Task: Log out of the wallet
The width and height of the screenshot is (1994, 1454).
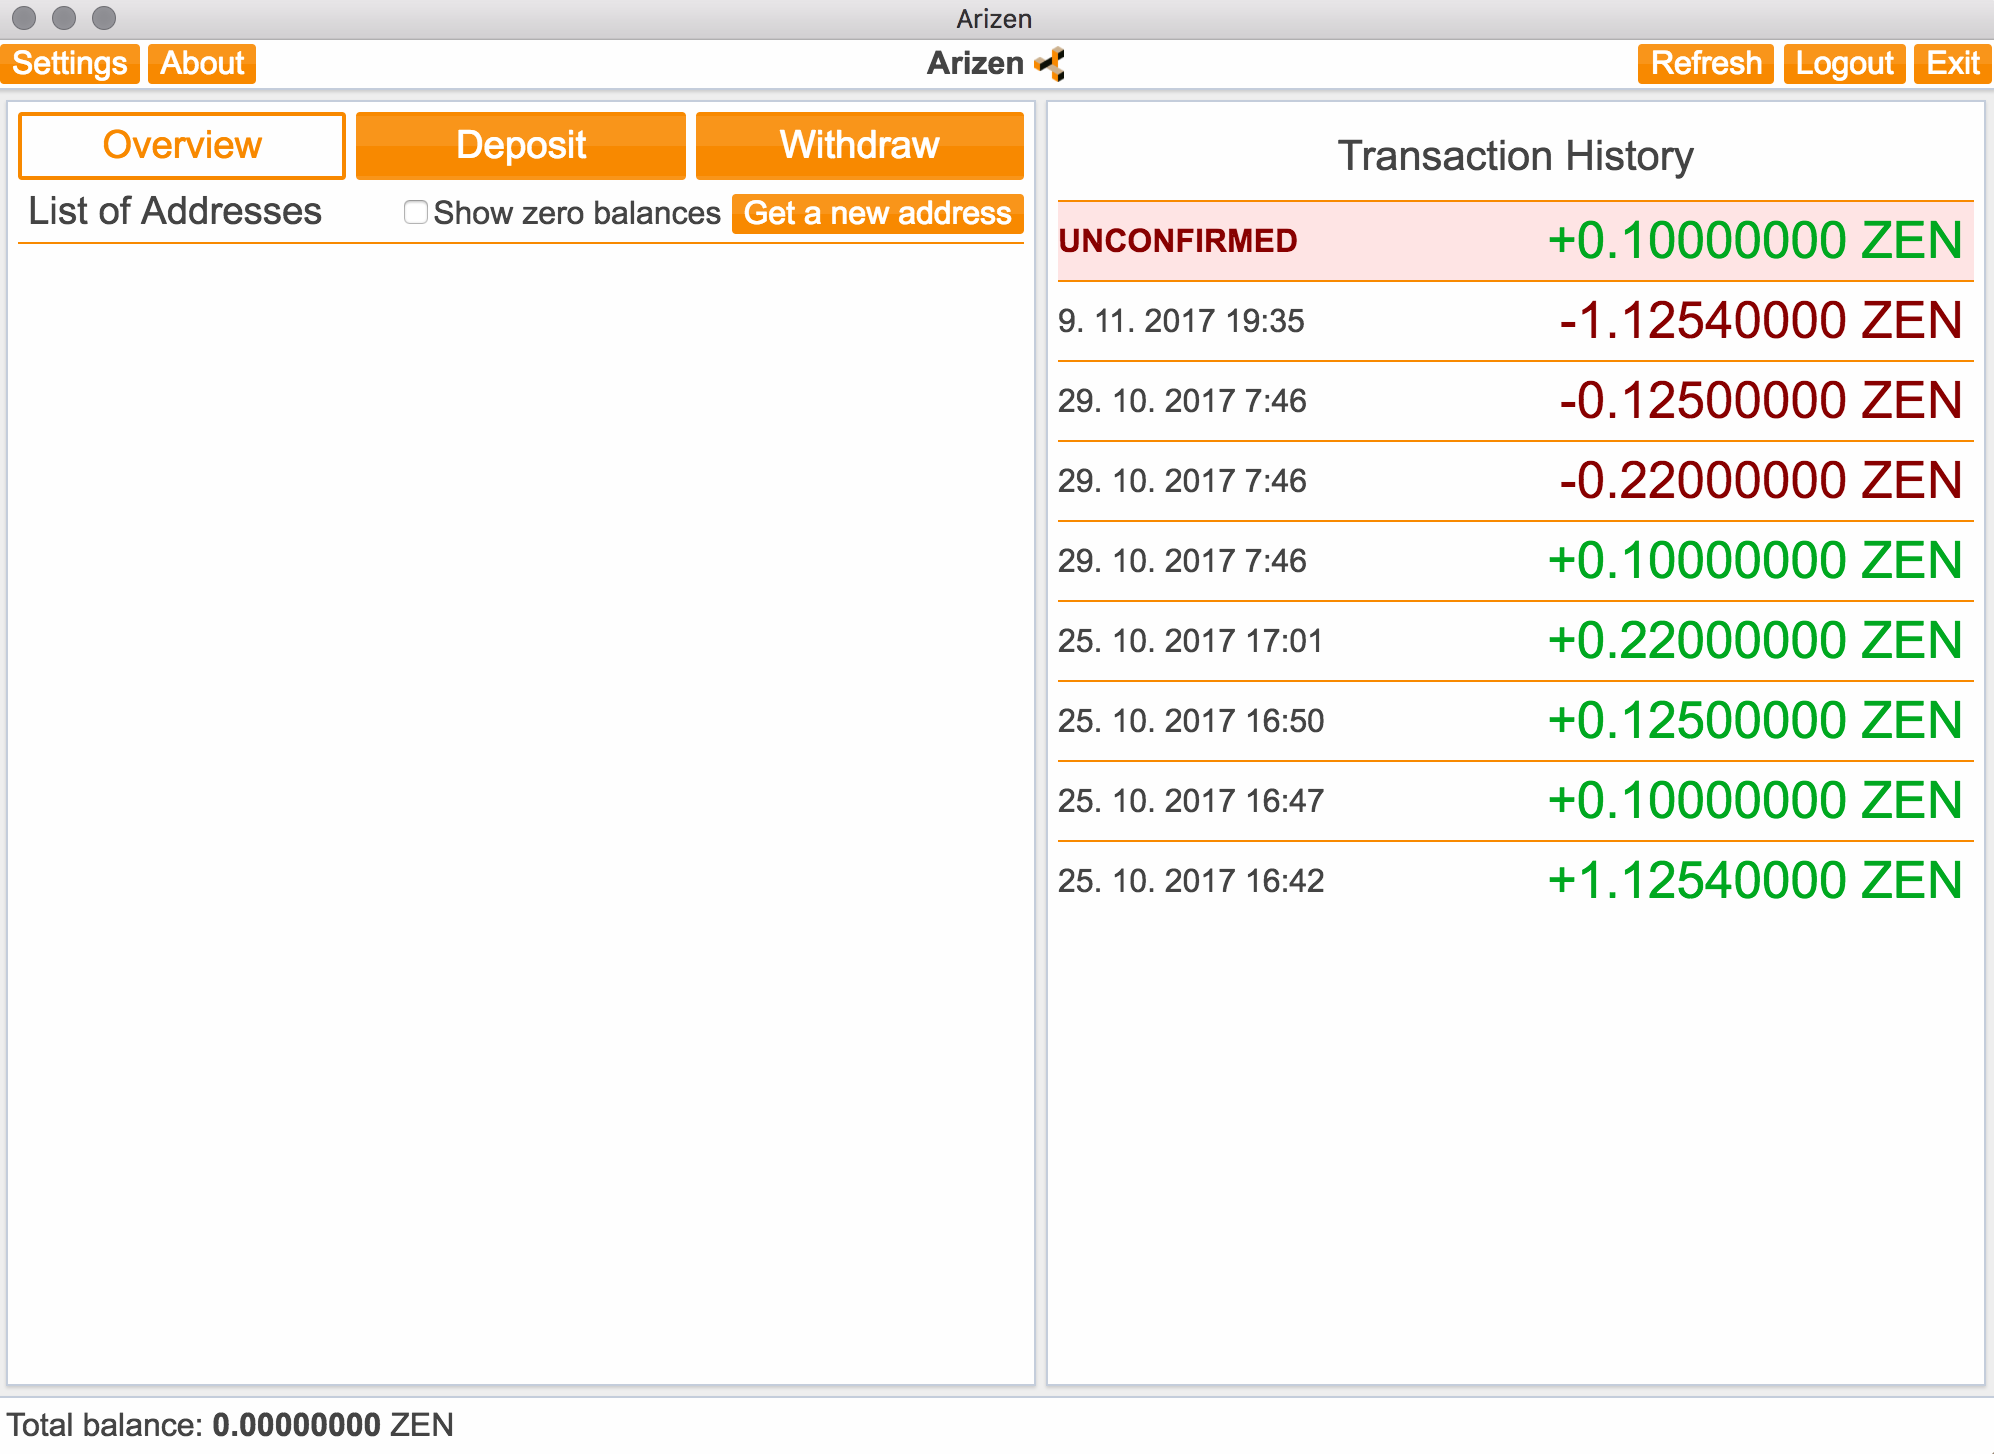Action: [1844, 63]
